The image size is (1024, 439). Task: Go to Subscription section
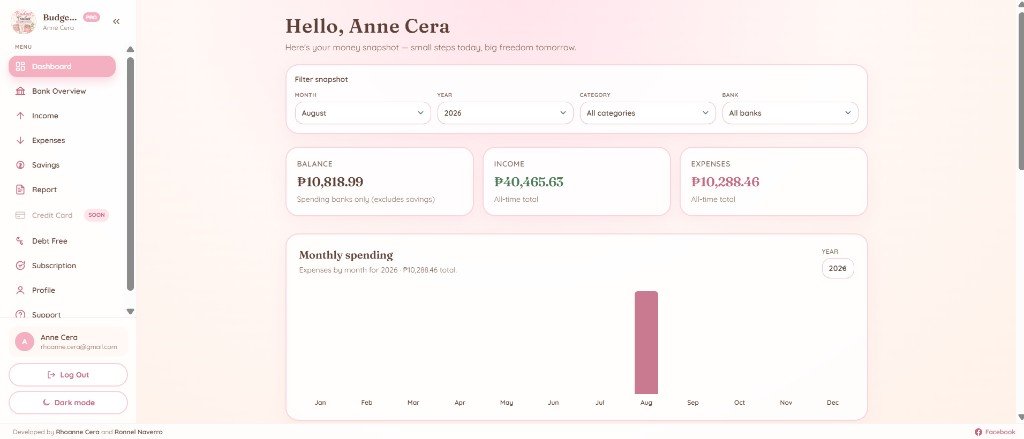pos(62,266)
